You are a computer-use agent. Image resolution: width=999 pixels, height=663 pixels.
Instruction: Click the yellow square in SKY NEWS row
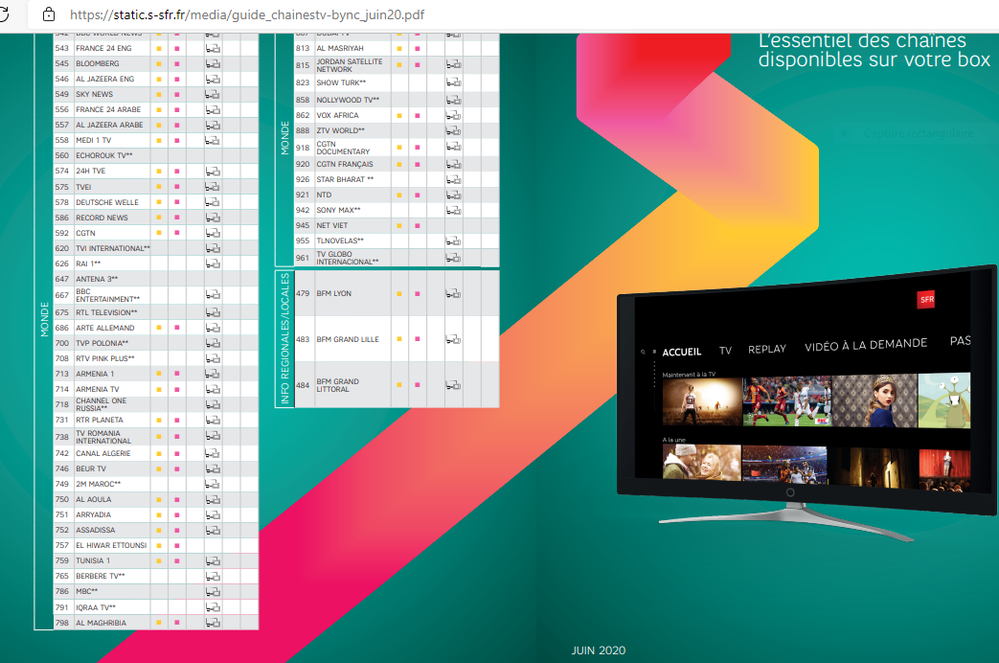click(x=158, y=95)
